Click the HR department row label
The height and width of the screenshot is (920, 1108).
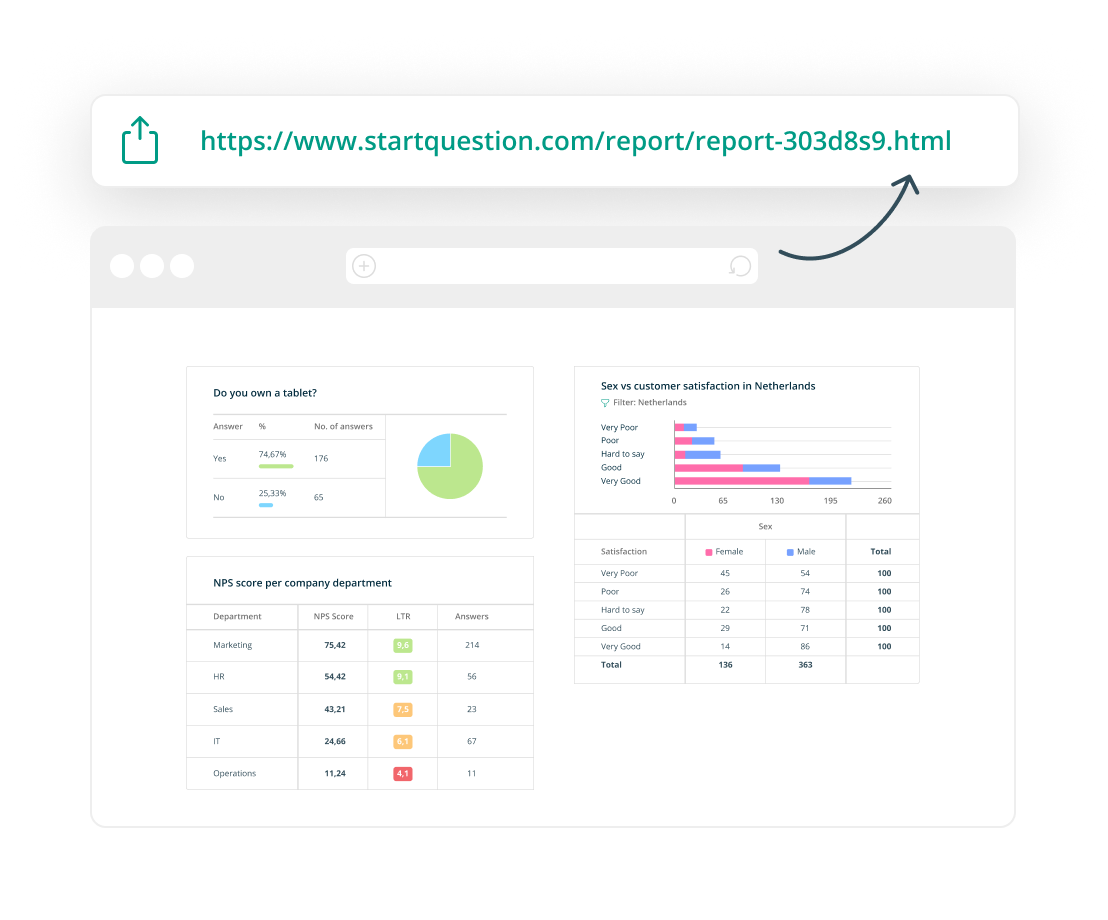click(x=219, y=677)
